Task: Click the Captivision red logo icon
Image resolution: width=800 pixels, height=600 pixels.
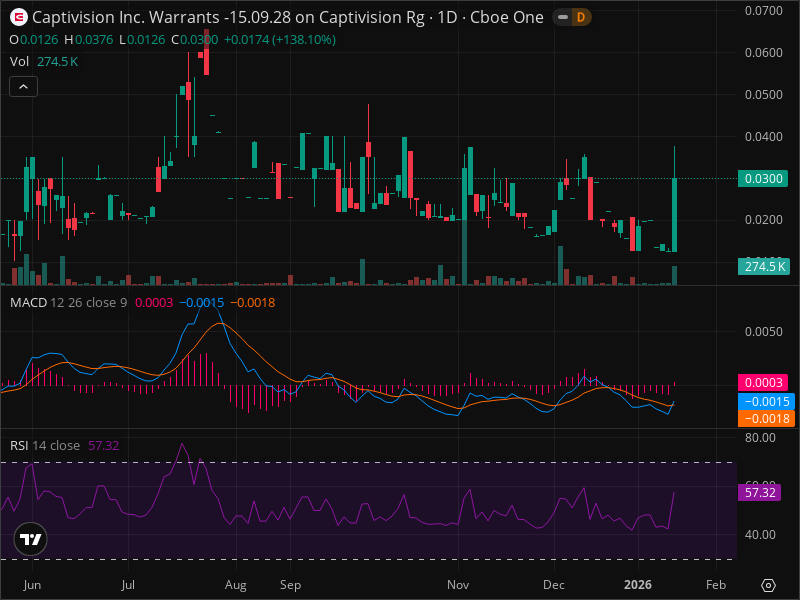Action: [x=19, y=17]
